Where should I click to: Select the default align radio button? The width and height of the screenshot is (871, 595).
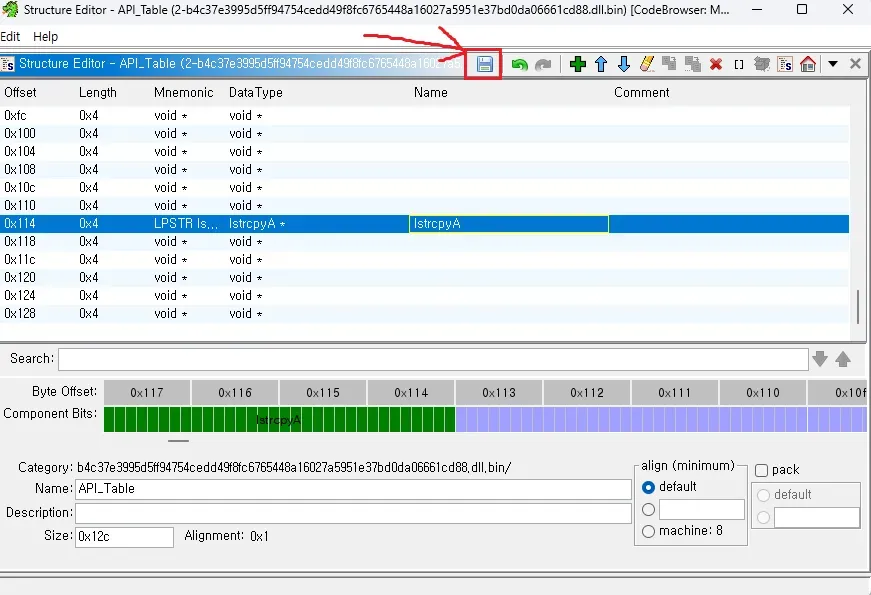649,487
